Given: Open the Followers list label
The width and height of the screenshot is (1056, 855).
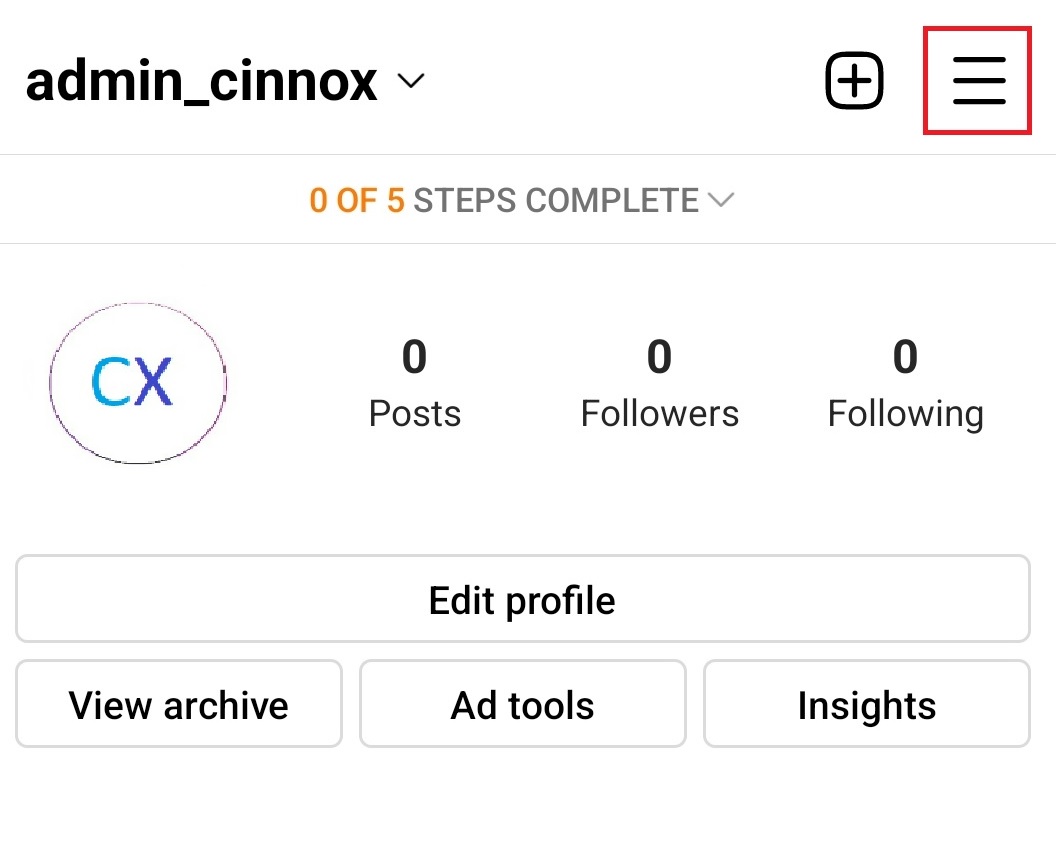Looking at the screenshot, I should pyautogui.click(x=660, y=413).
